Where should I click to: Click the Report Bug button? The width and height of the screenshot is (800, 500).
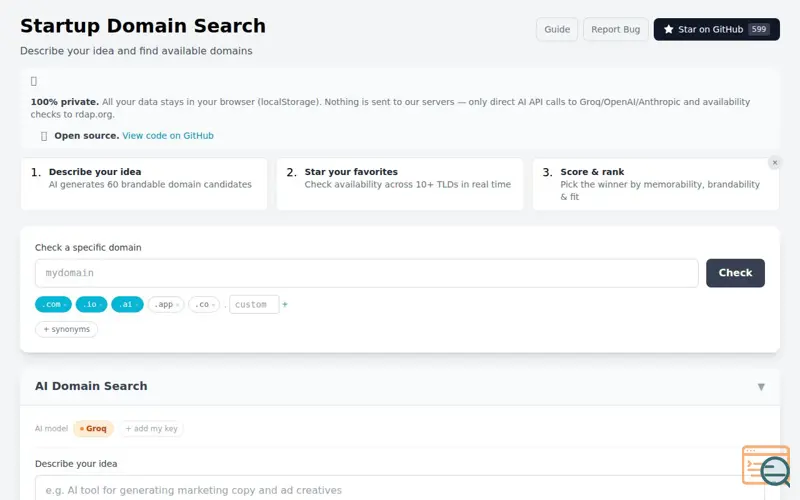[615, 30]
